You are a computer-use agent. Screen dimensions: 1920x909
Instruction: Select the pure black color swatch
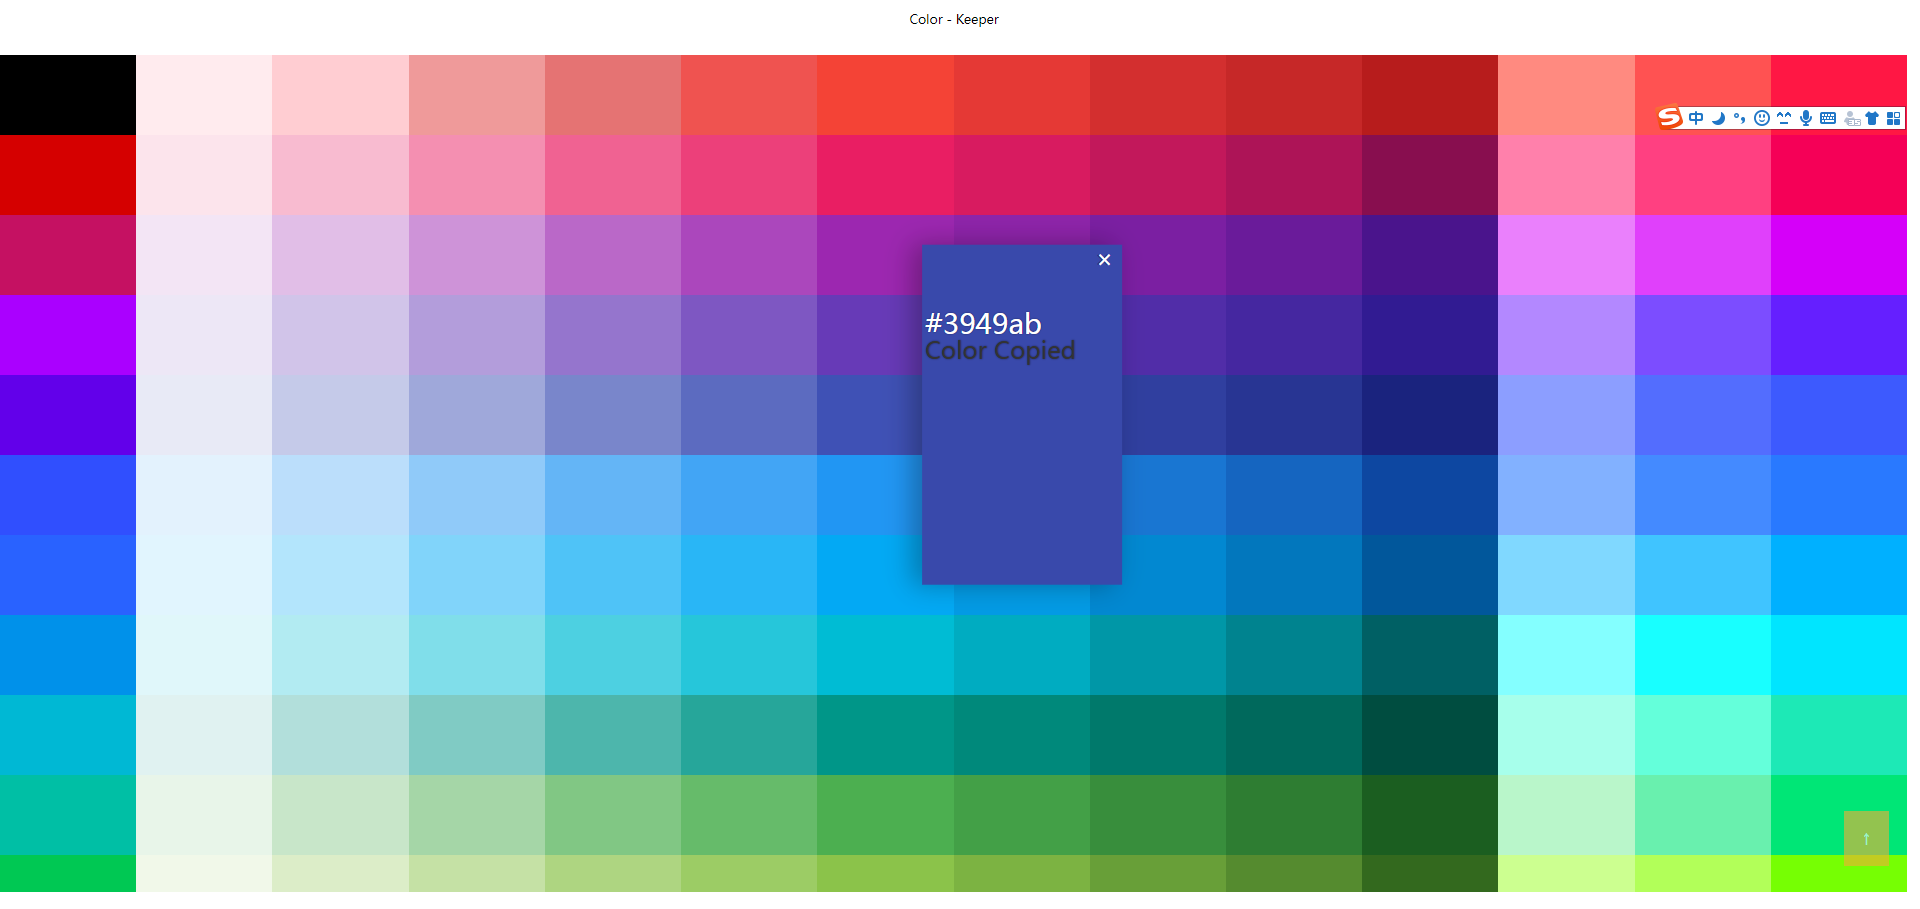[68, 95]
